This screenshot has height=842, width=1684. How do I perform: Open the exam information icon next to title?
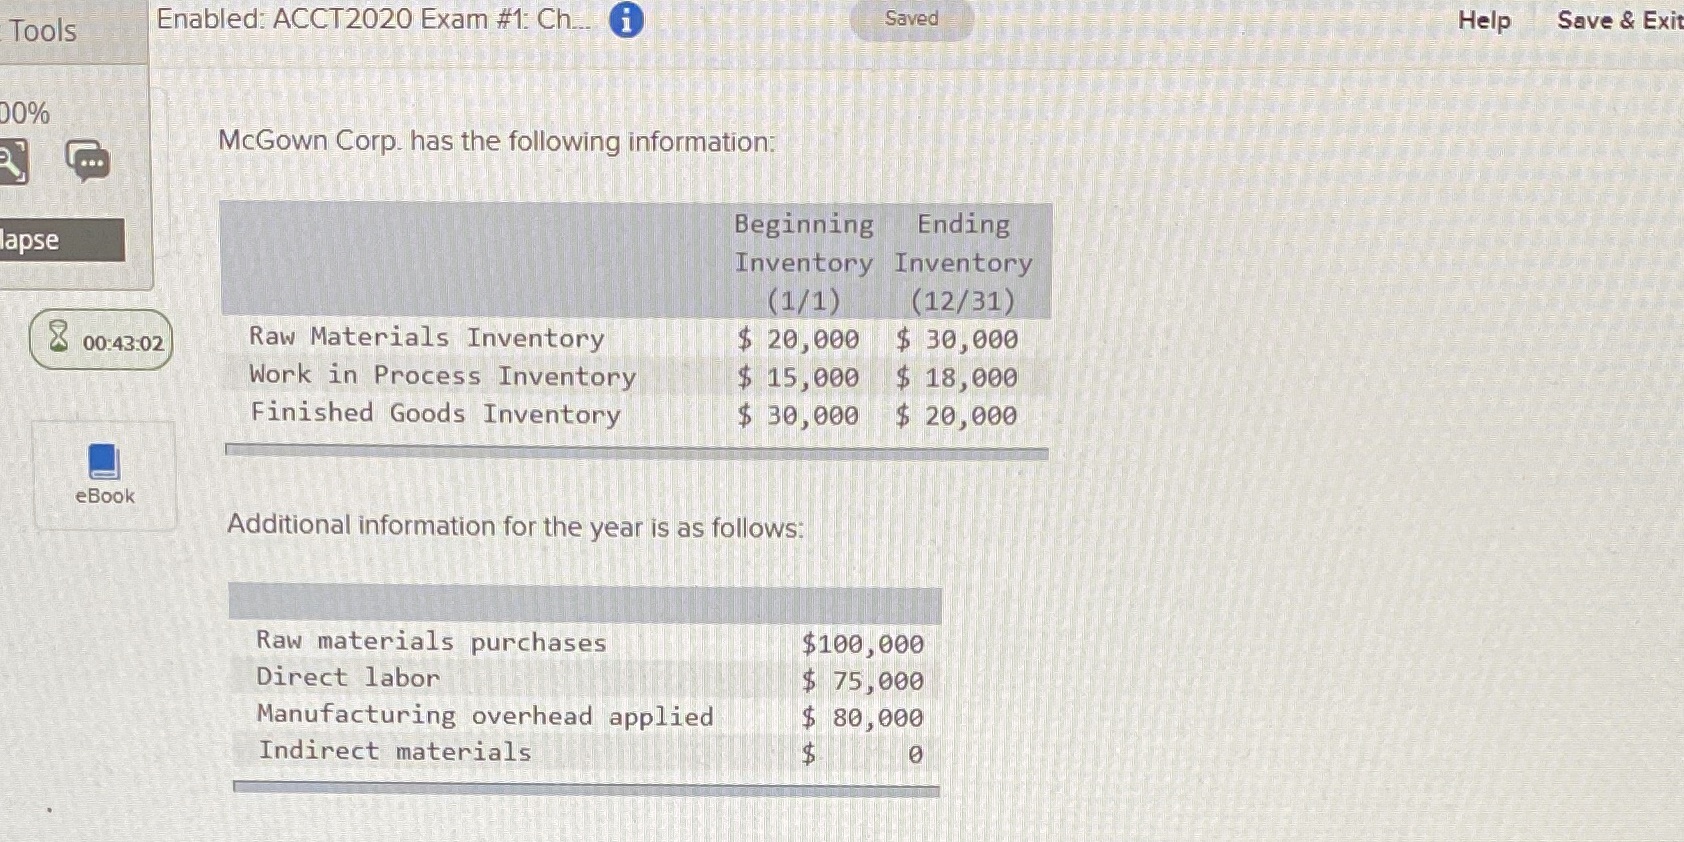[623, 19]
